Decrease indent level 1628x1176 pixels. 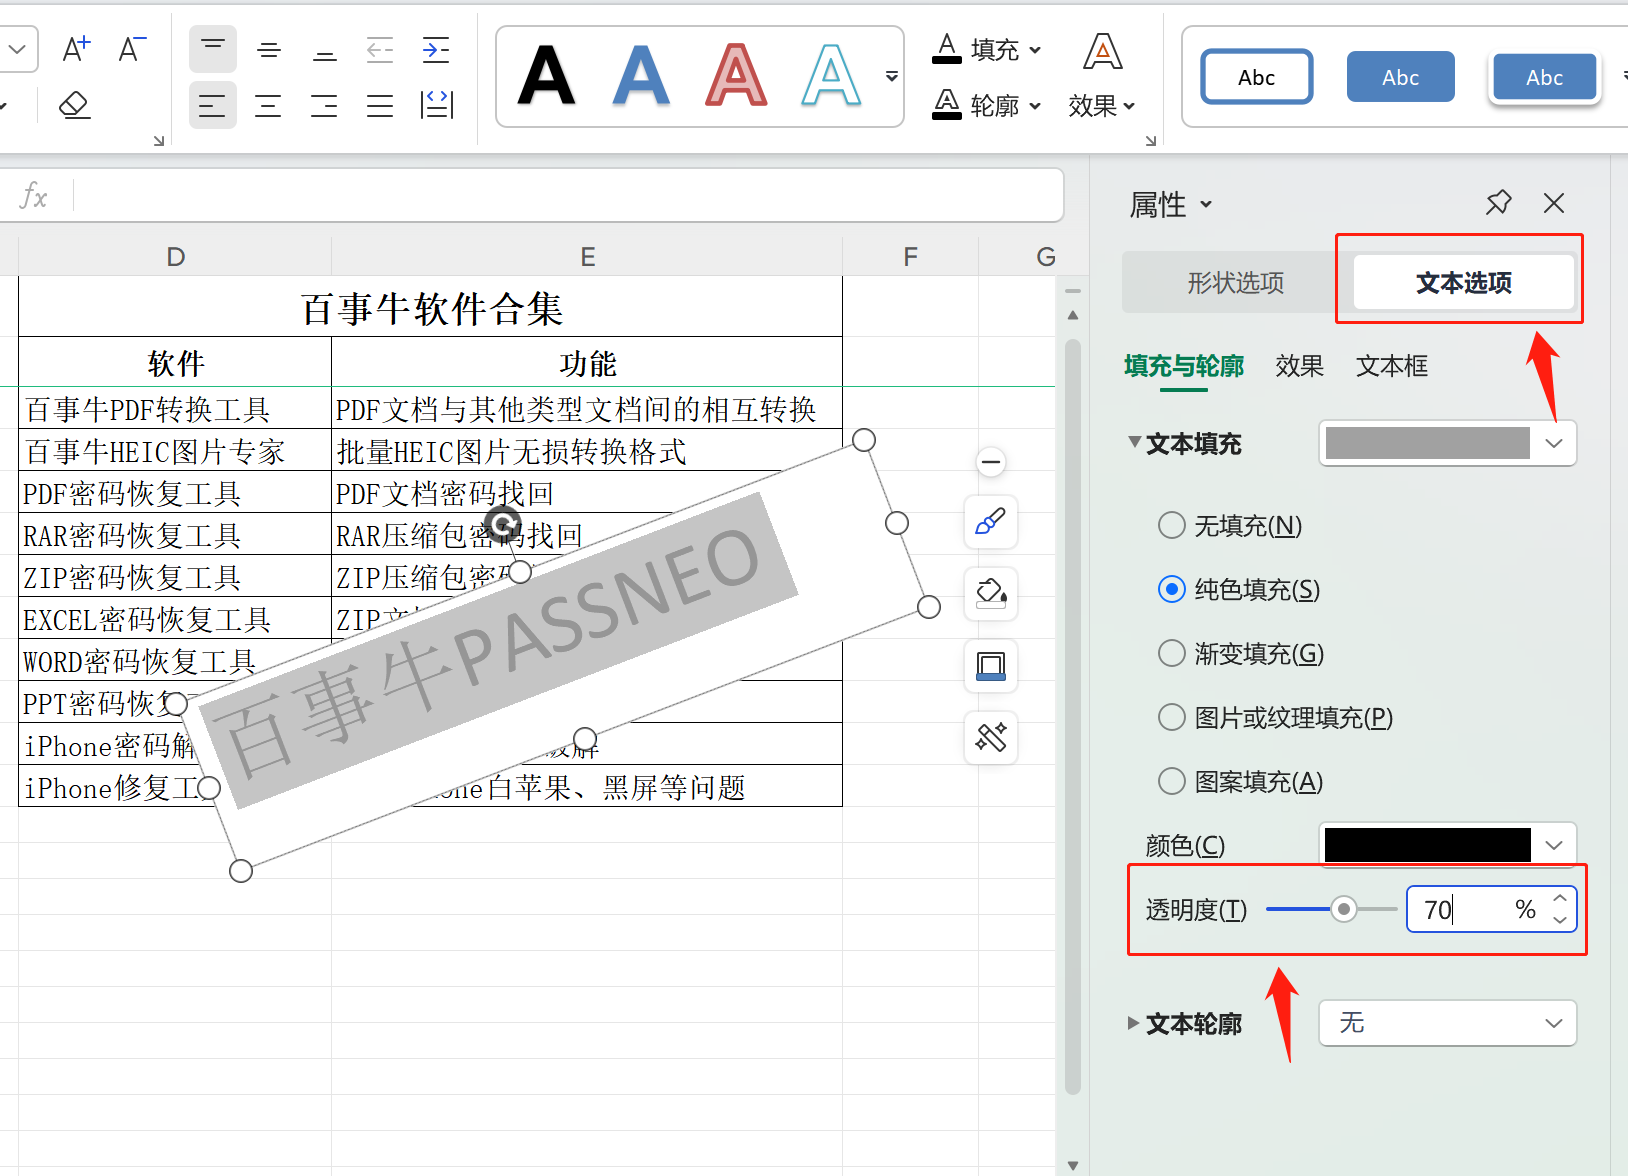coord(380,49)
